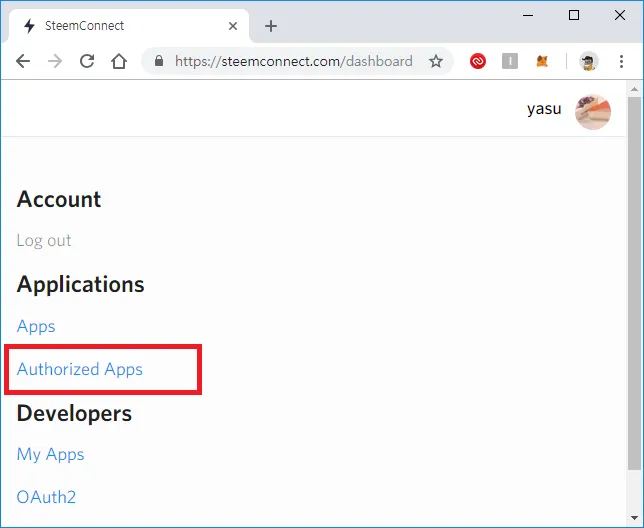Open the red Authy extension icon
644x528 pixels.
478,62
